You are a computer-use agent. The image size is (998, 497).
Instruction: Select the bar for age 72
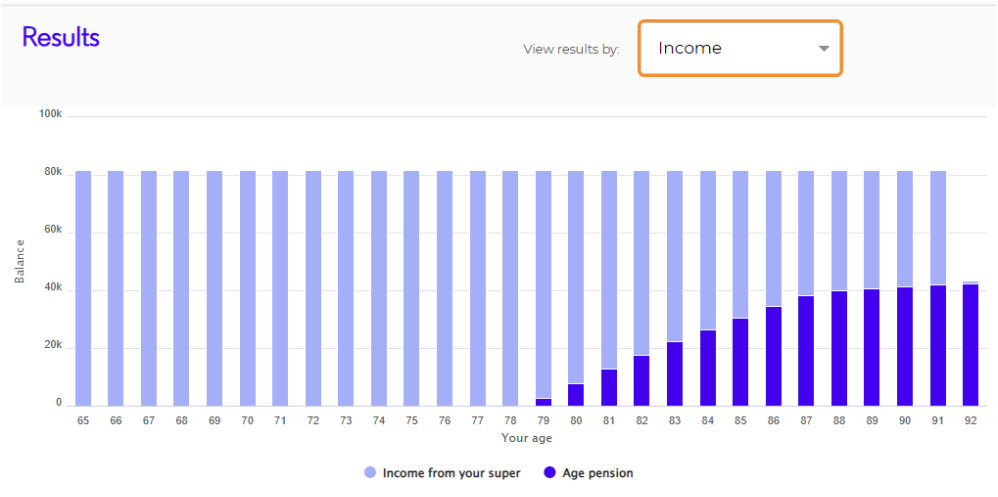tap(313, 288)
